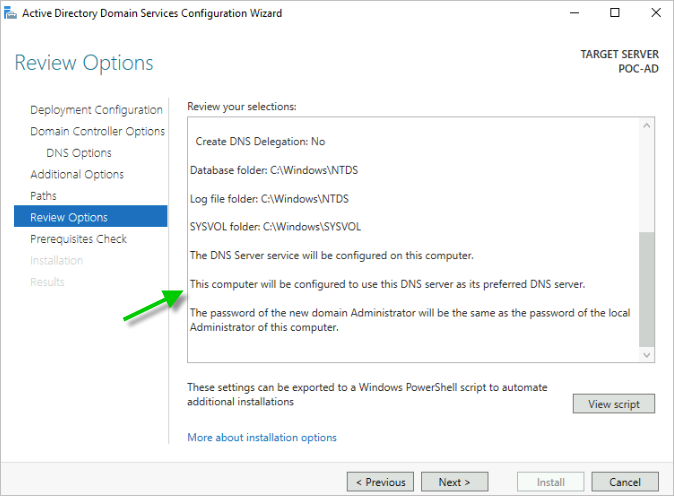Click the 'Review your selections:' label
674x496 pixels.
[x=242, y=107]
